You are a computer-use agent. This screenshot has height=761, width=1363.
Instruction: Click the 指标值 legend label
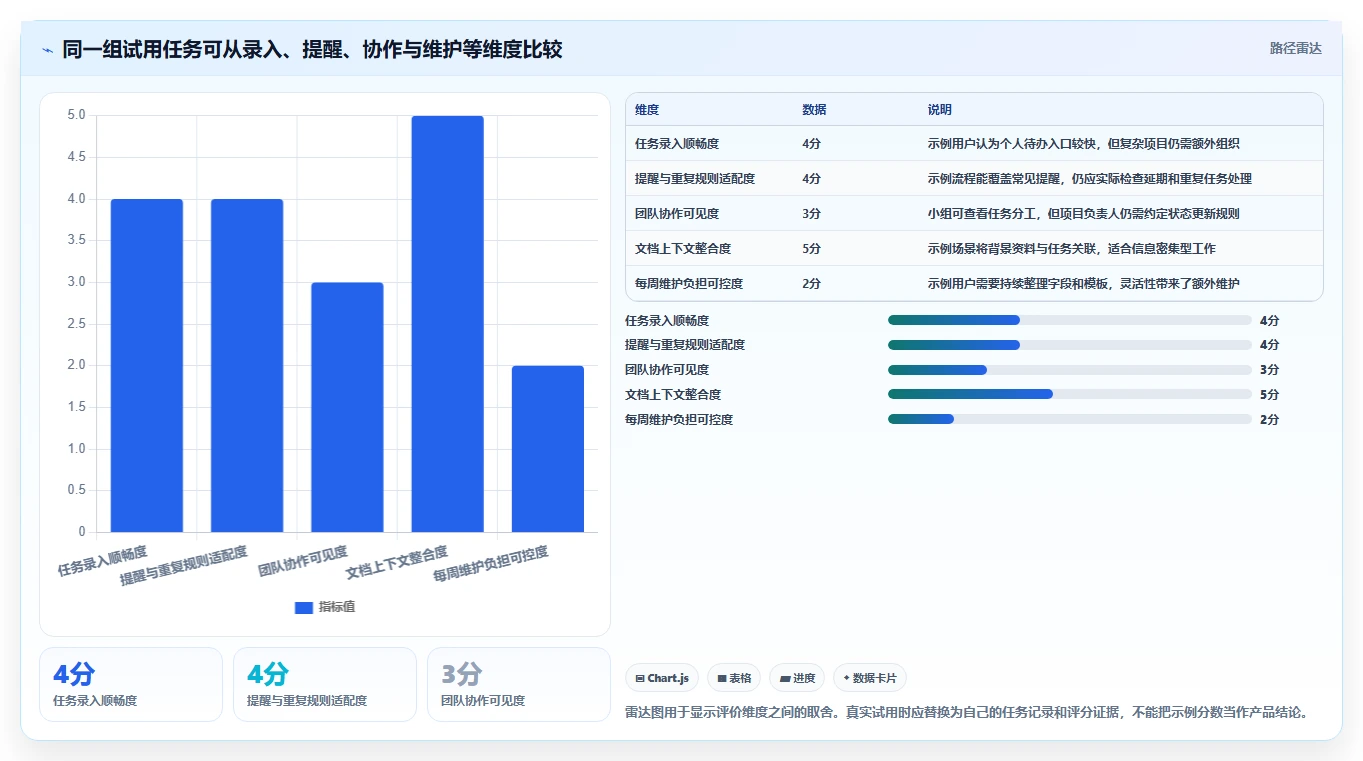(337, 608)
